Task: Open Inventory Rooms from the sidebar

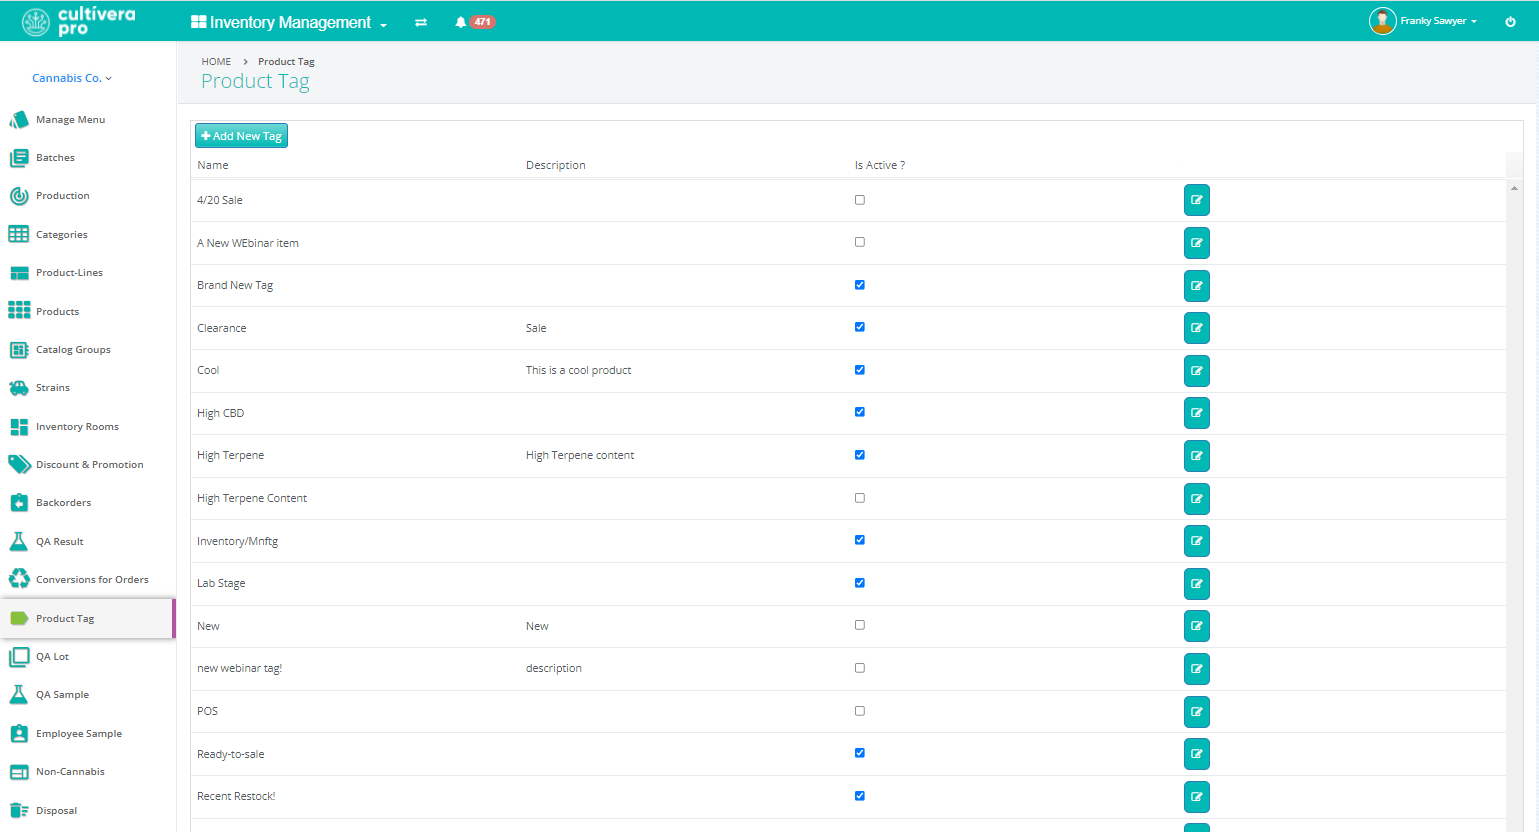Action: 77,427
